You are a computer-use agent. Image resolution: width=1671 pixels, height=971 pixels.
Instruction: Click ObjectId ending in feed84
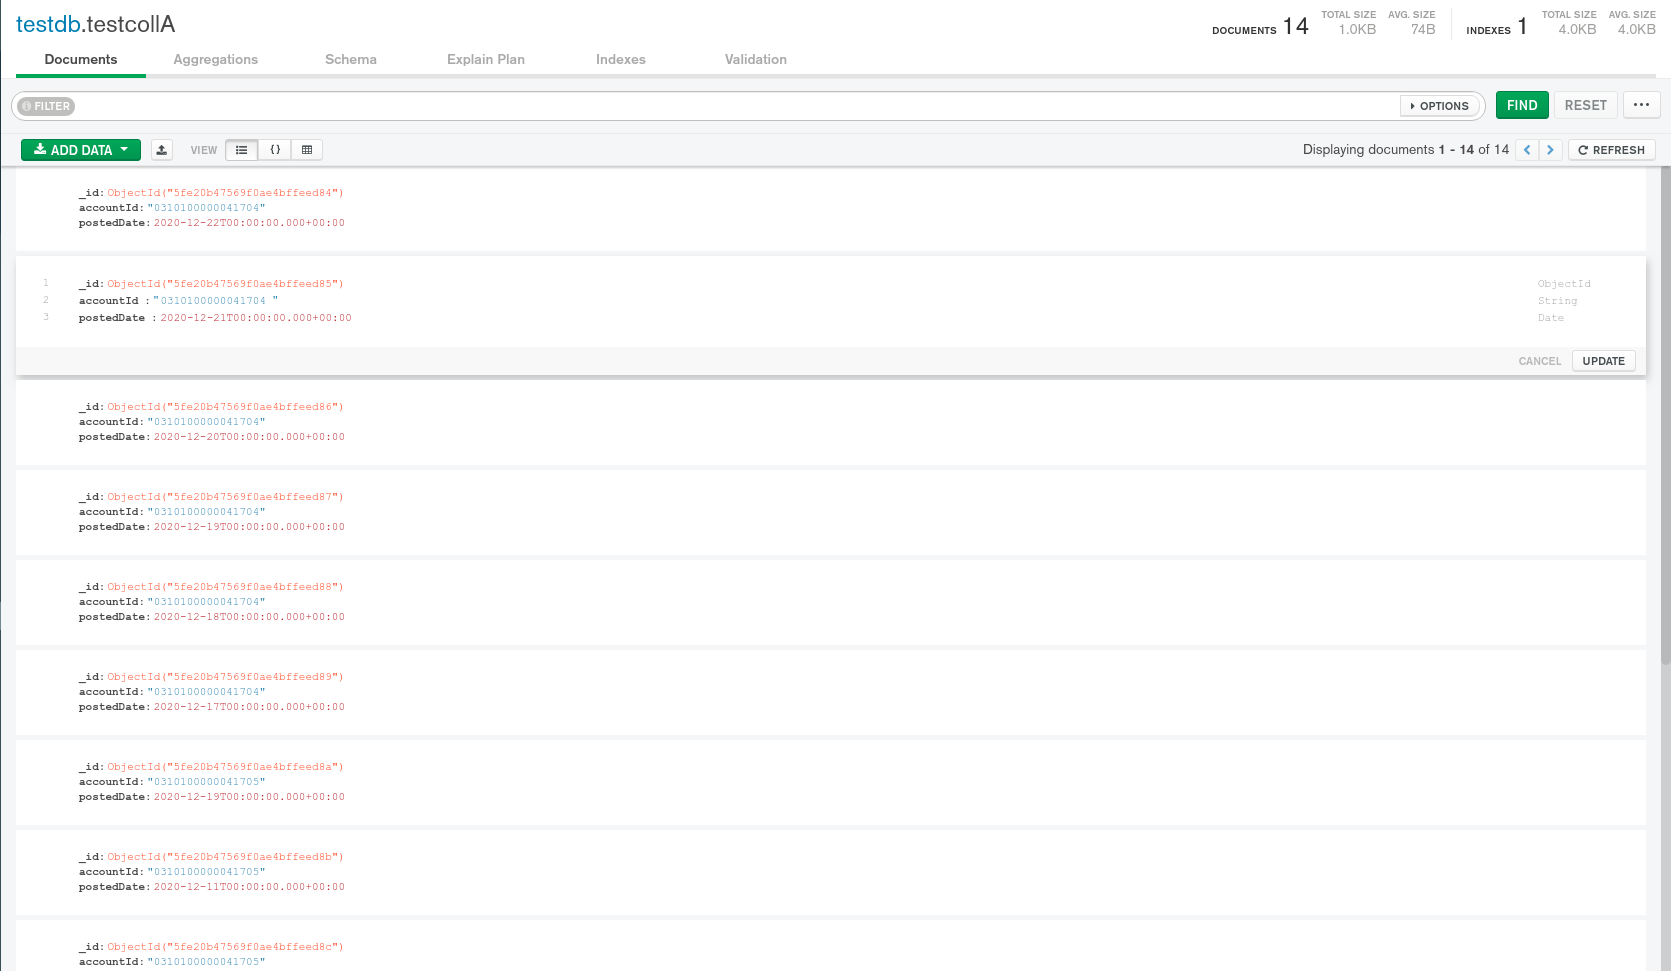[225, 193]
